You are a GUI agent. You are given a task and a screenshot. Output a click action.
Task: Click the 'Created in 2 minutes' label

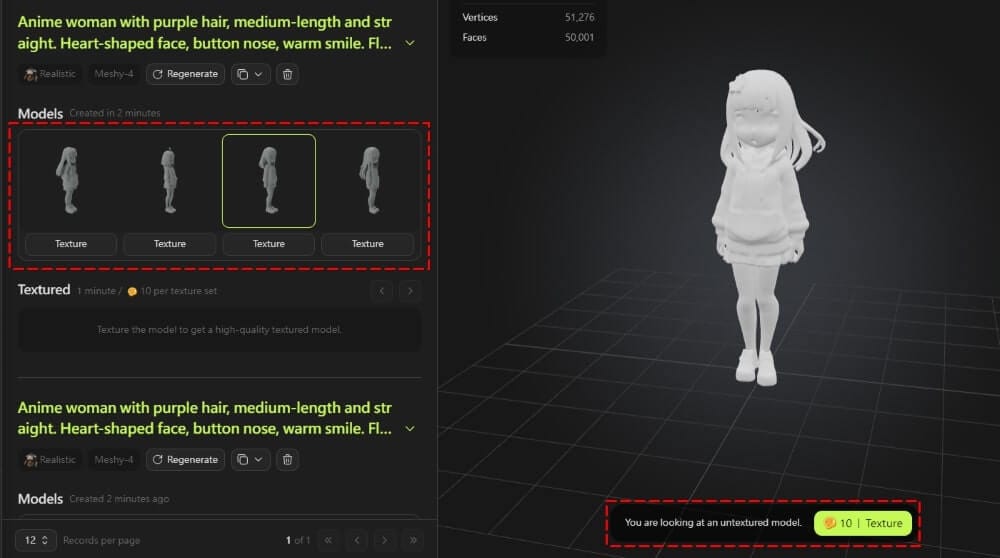point(115,113)
